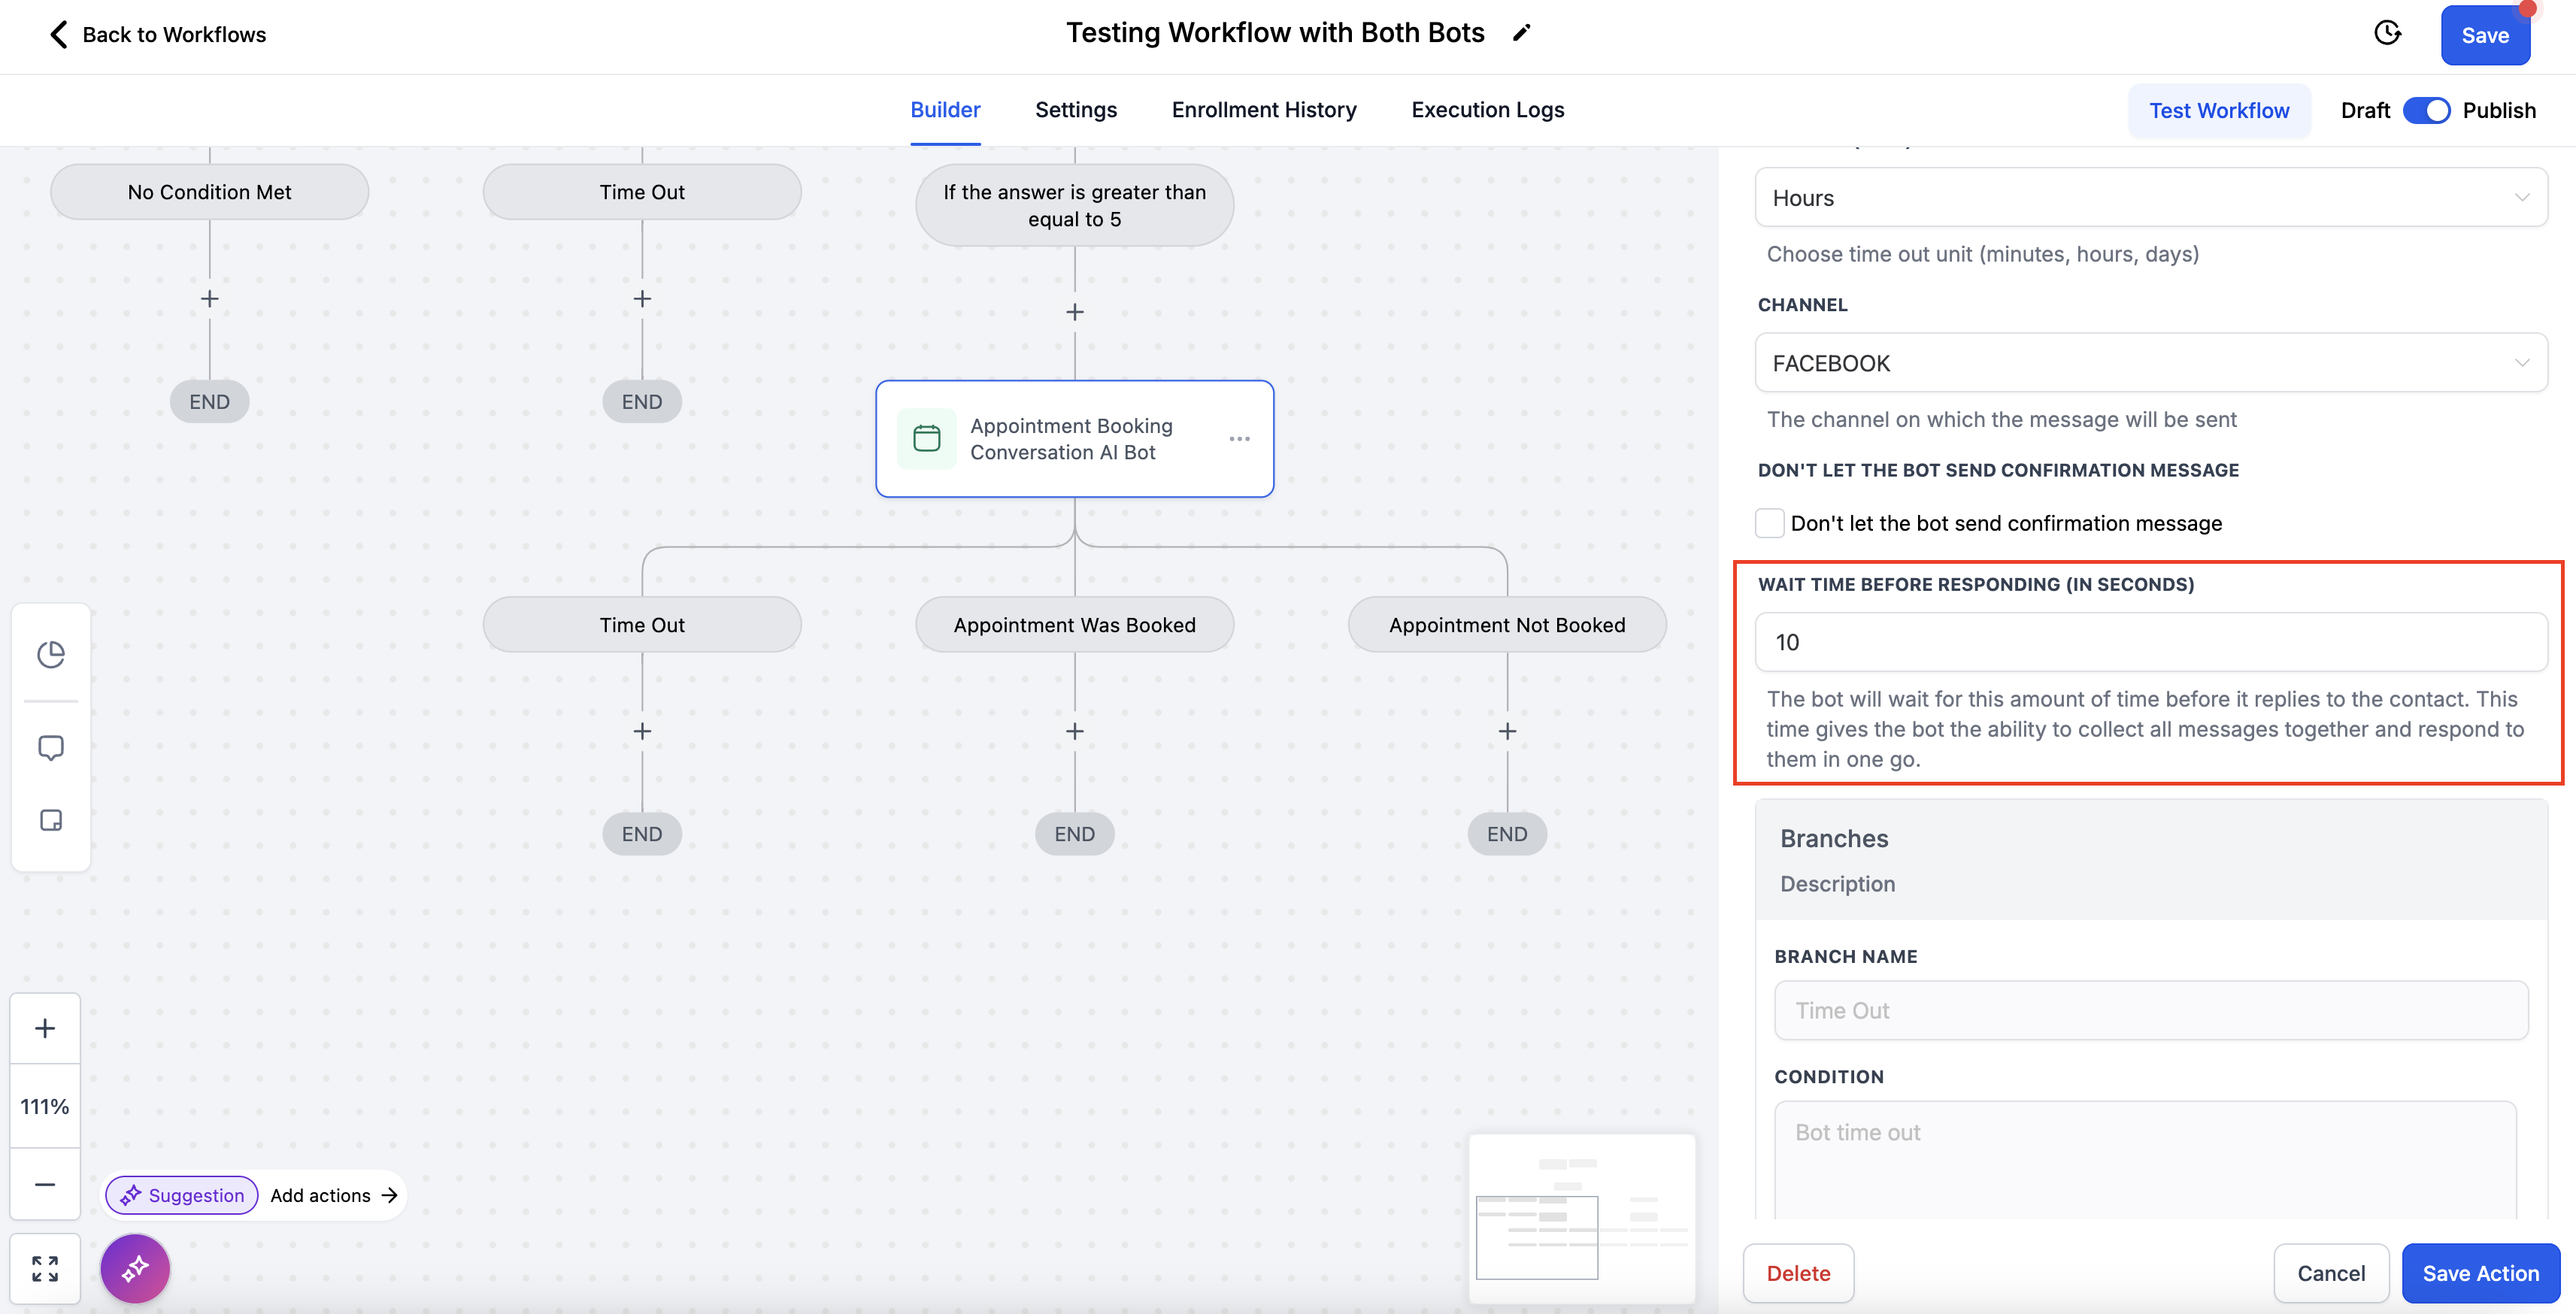Click the Condition text area
The width and height of the screenshot is (2576, 1314).
(2145, 1159)
